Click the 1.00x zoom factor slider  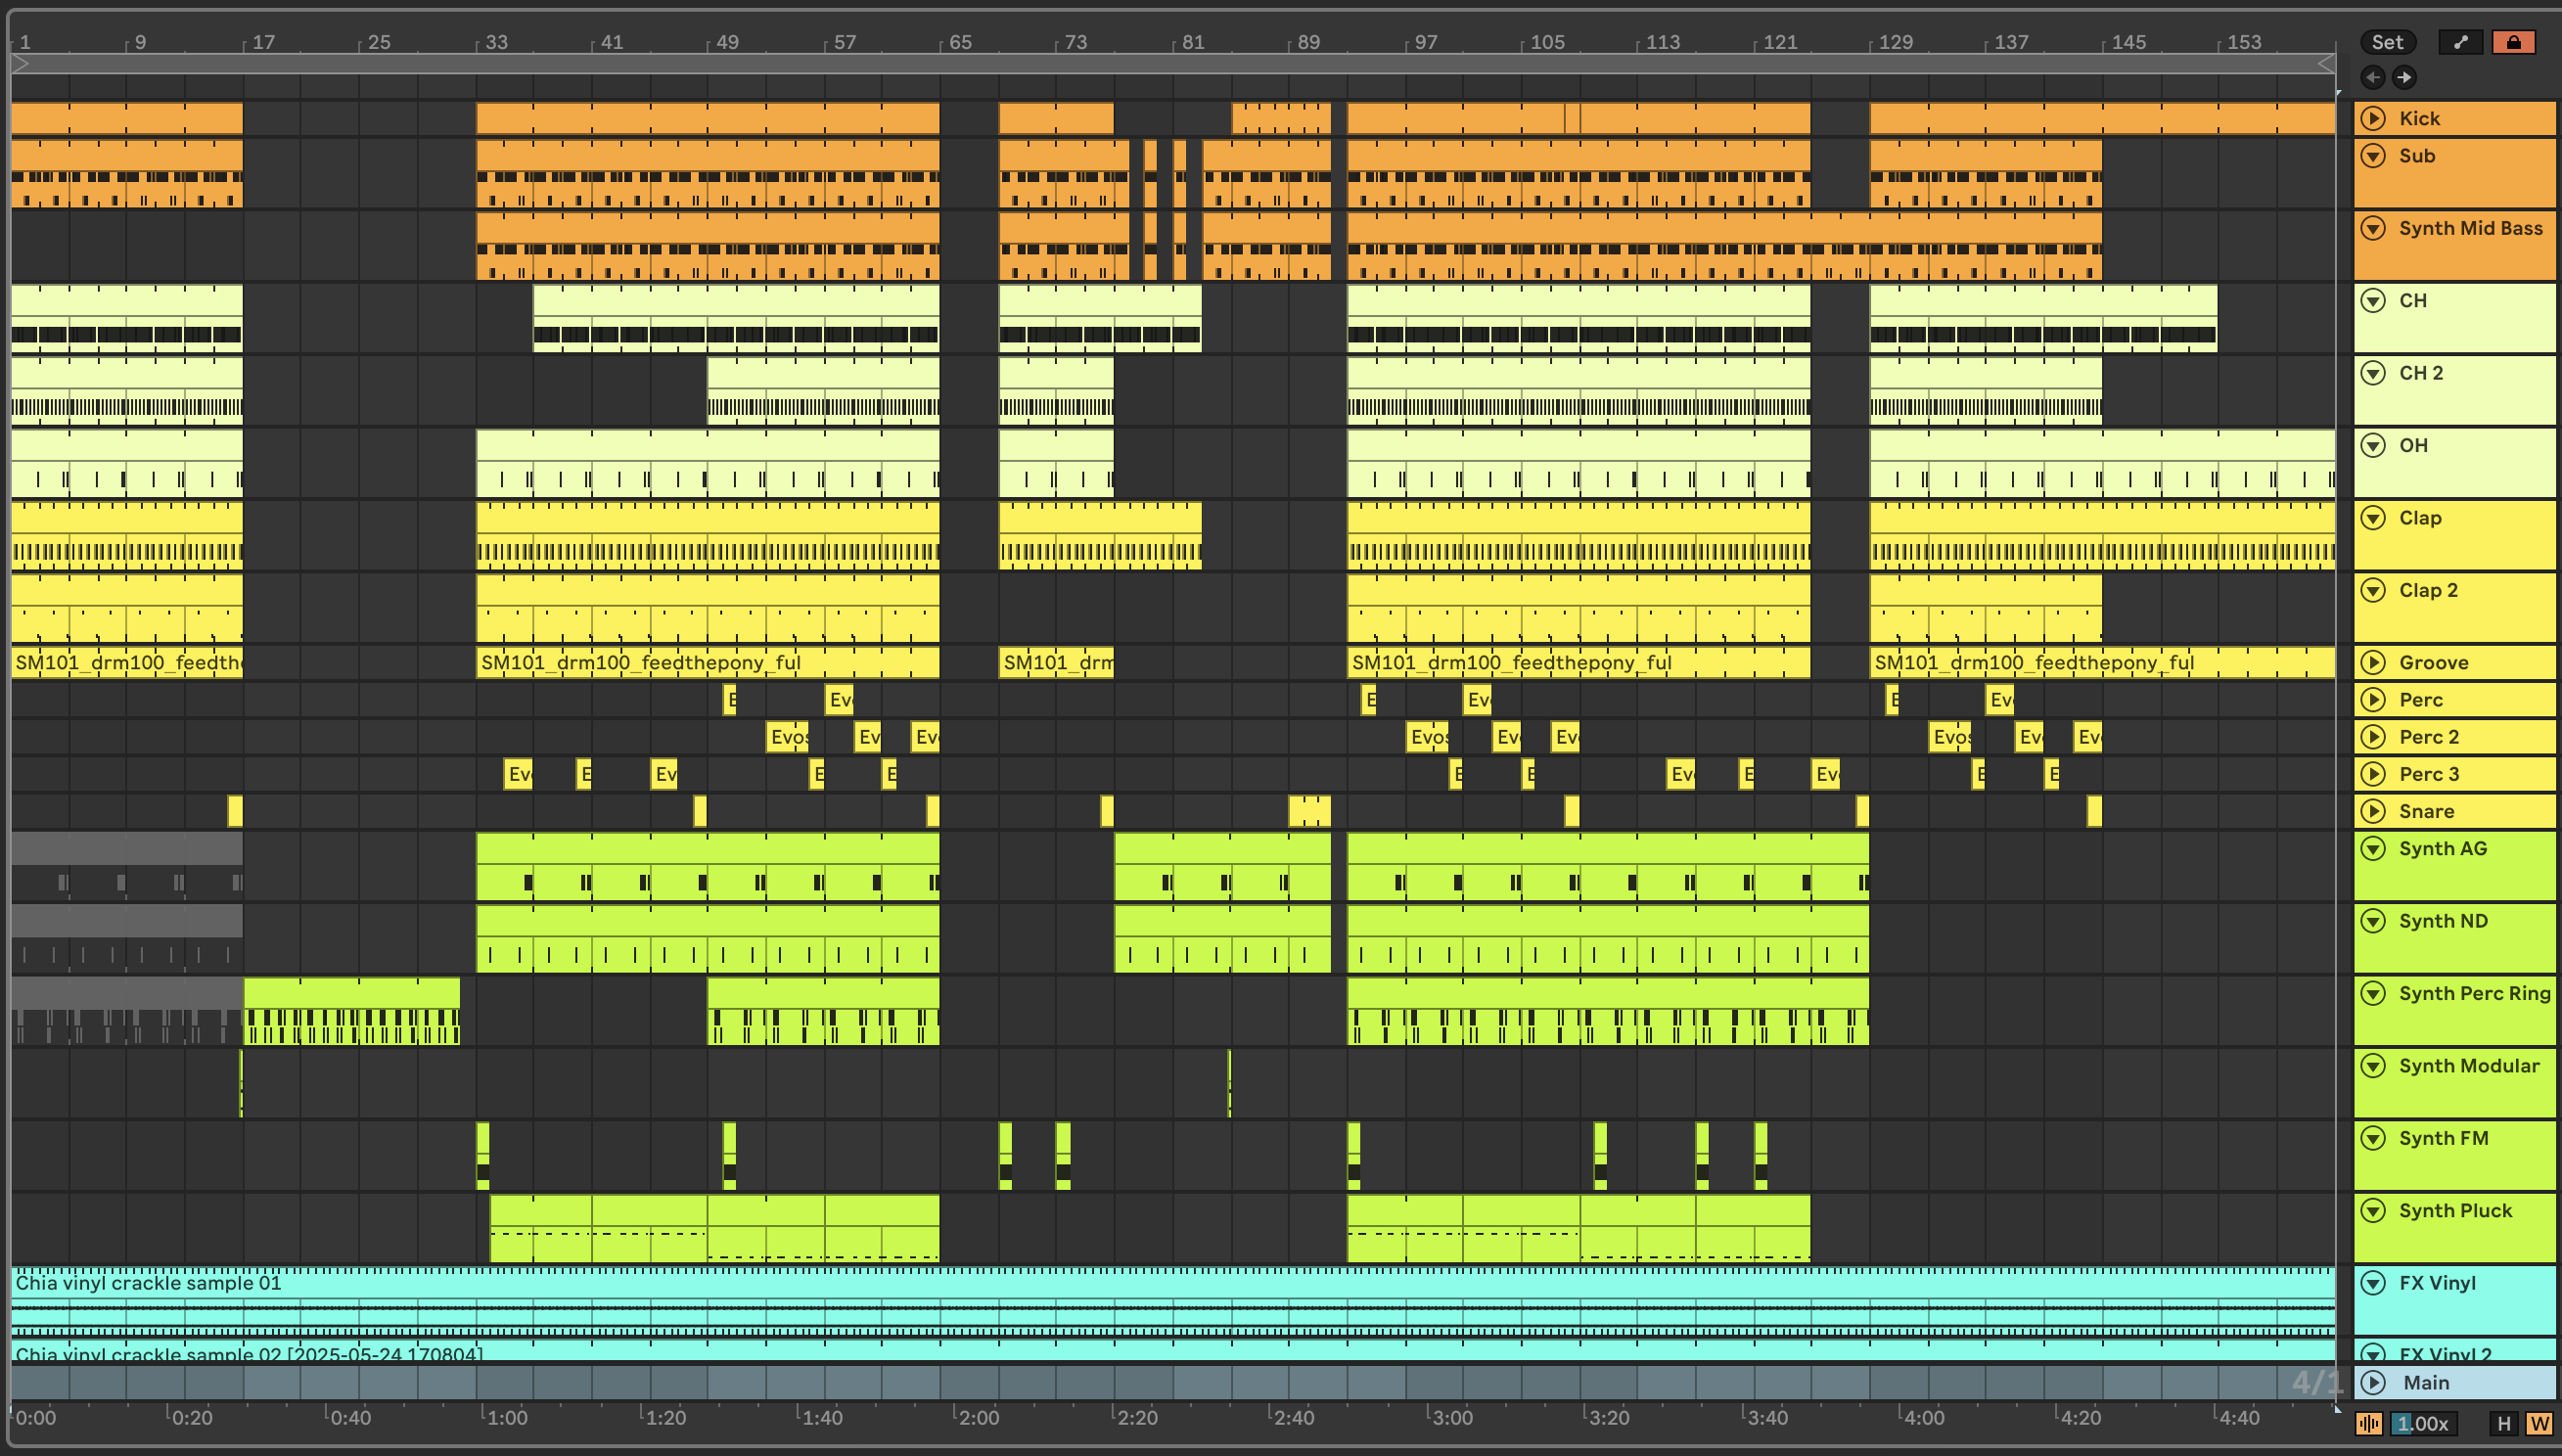point(2423,1423)
